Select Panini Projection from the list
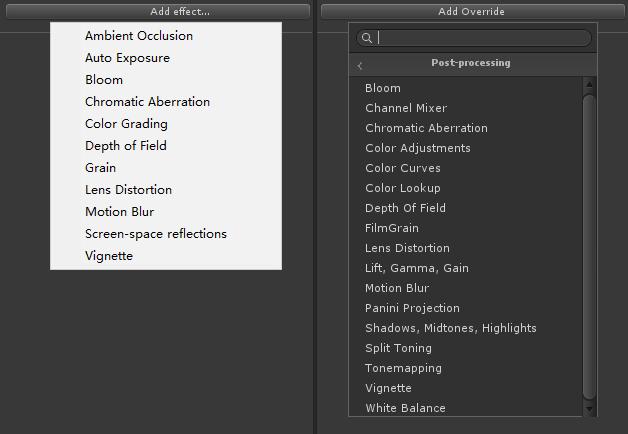Viewport: 628px width, 434px height. [412, 308]
